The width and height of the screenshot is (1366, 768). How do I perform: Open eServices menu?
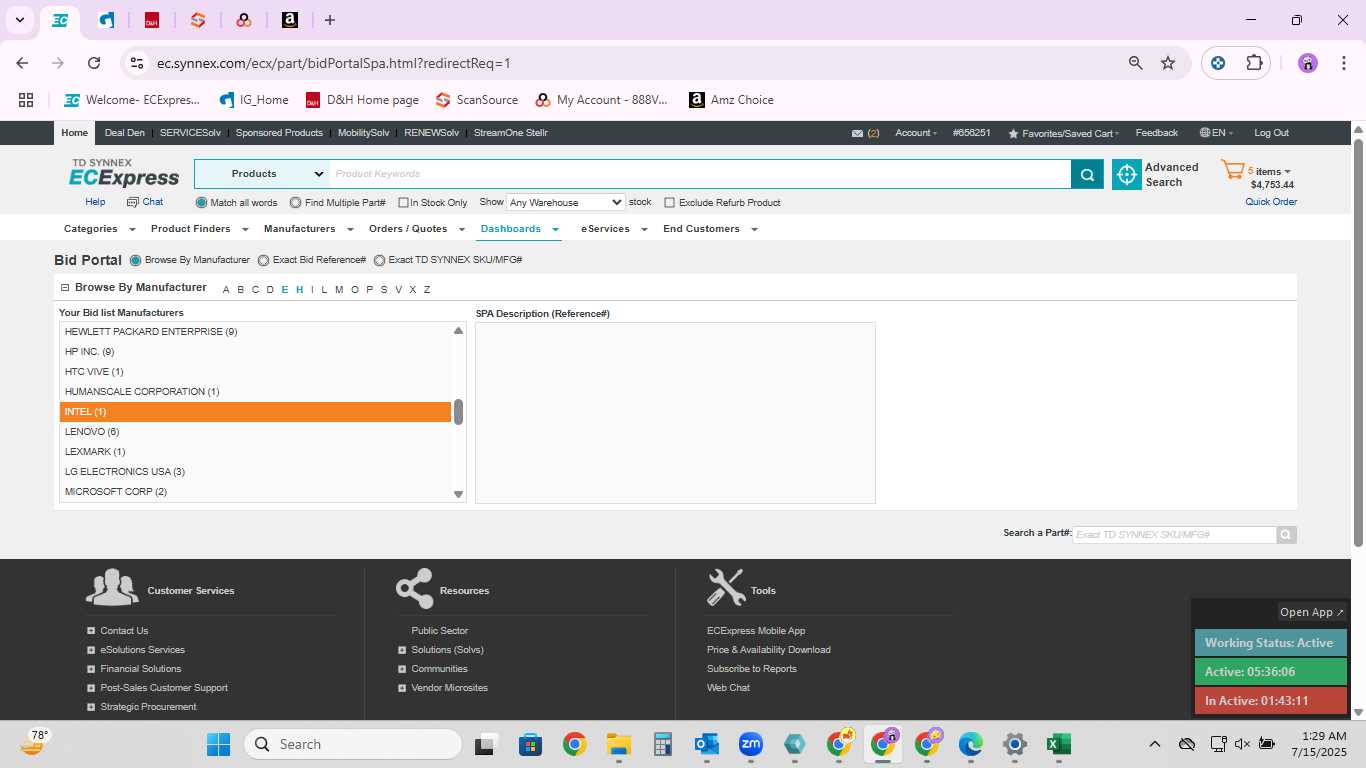(614, 229)
